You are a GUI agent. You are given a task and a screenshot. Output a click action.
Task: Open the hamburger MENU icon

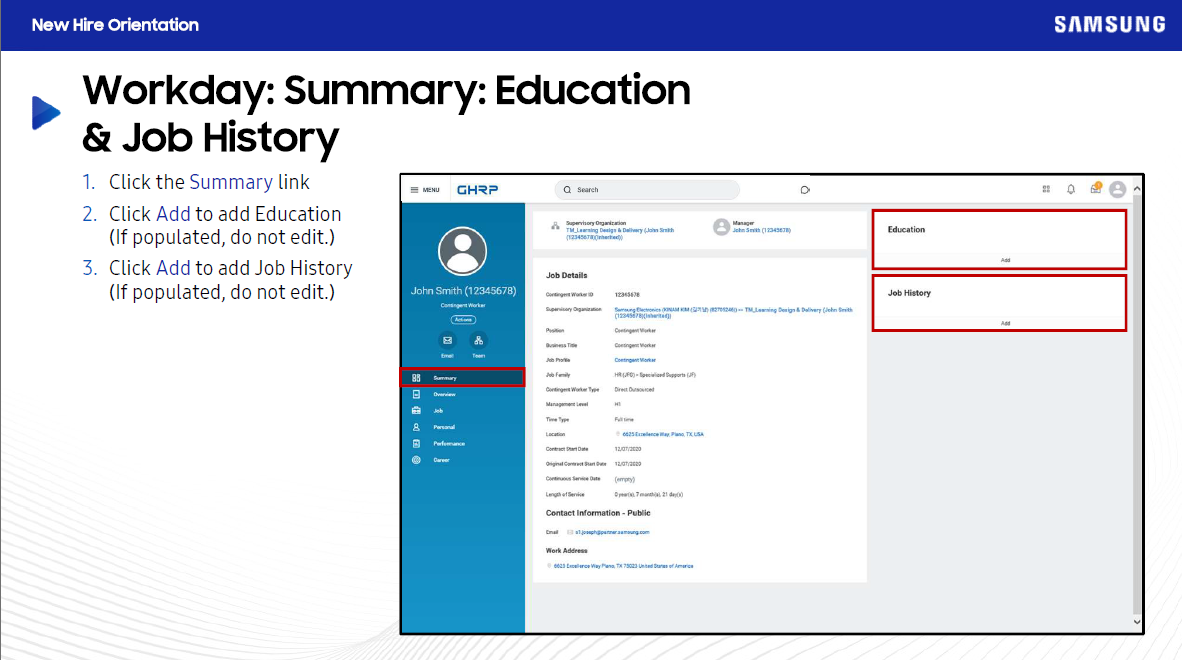[x=415, y=190]
